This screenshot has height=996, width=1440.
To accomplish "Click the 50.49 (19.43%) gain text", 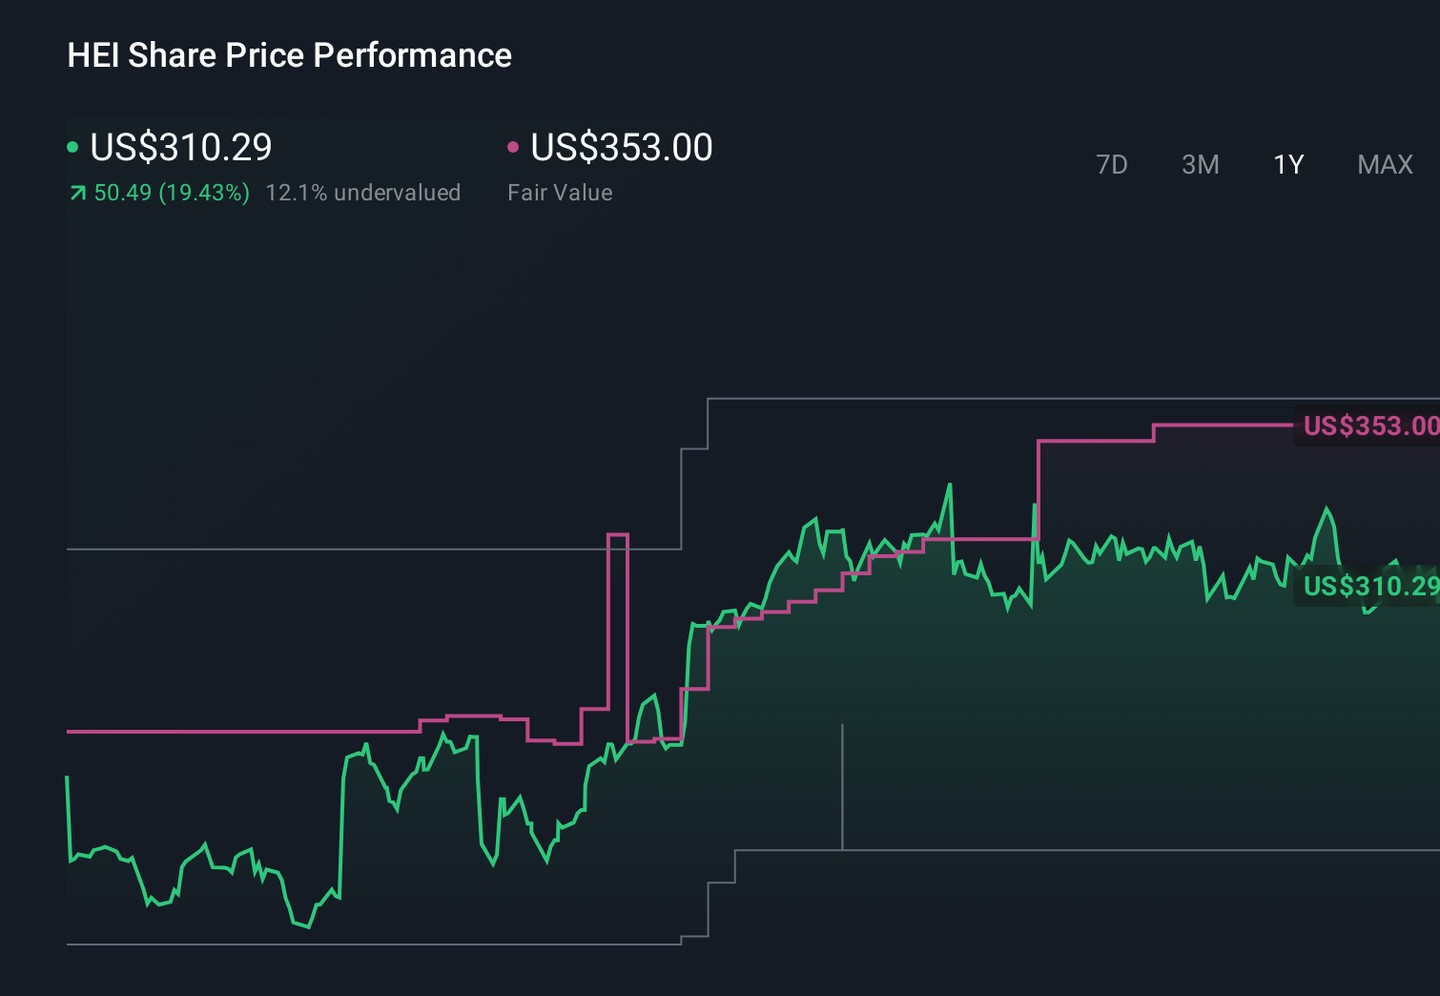I will click(x=171, y=193).
